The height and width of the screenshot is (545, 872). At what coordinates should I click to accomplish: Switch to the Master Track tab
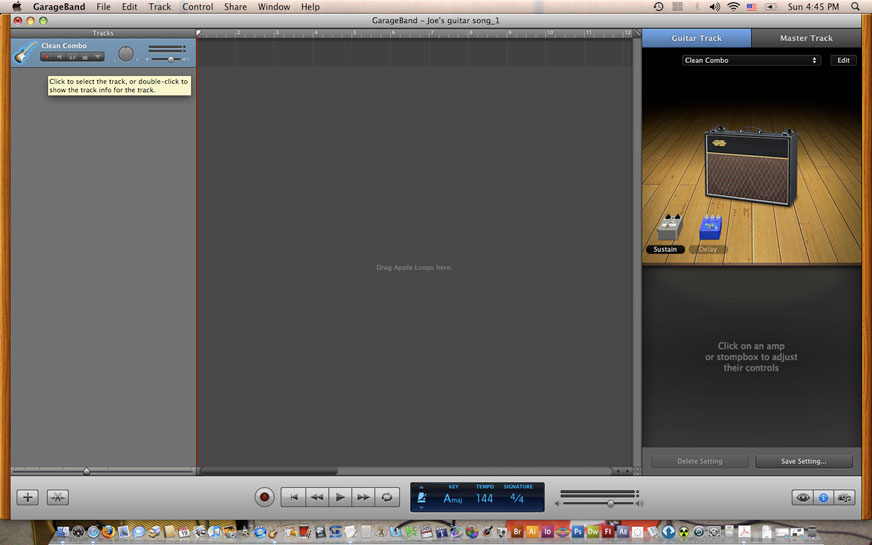point(806,38)
